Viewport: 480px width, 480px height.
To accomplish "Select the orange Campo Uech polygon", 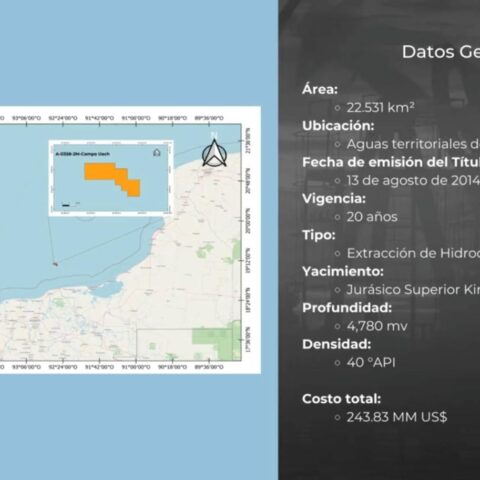I will pos(112,179).
